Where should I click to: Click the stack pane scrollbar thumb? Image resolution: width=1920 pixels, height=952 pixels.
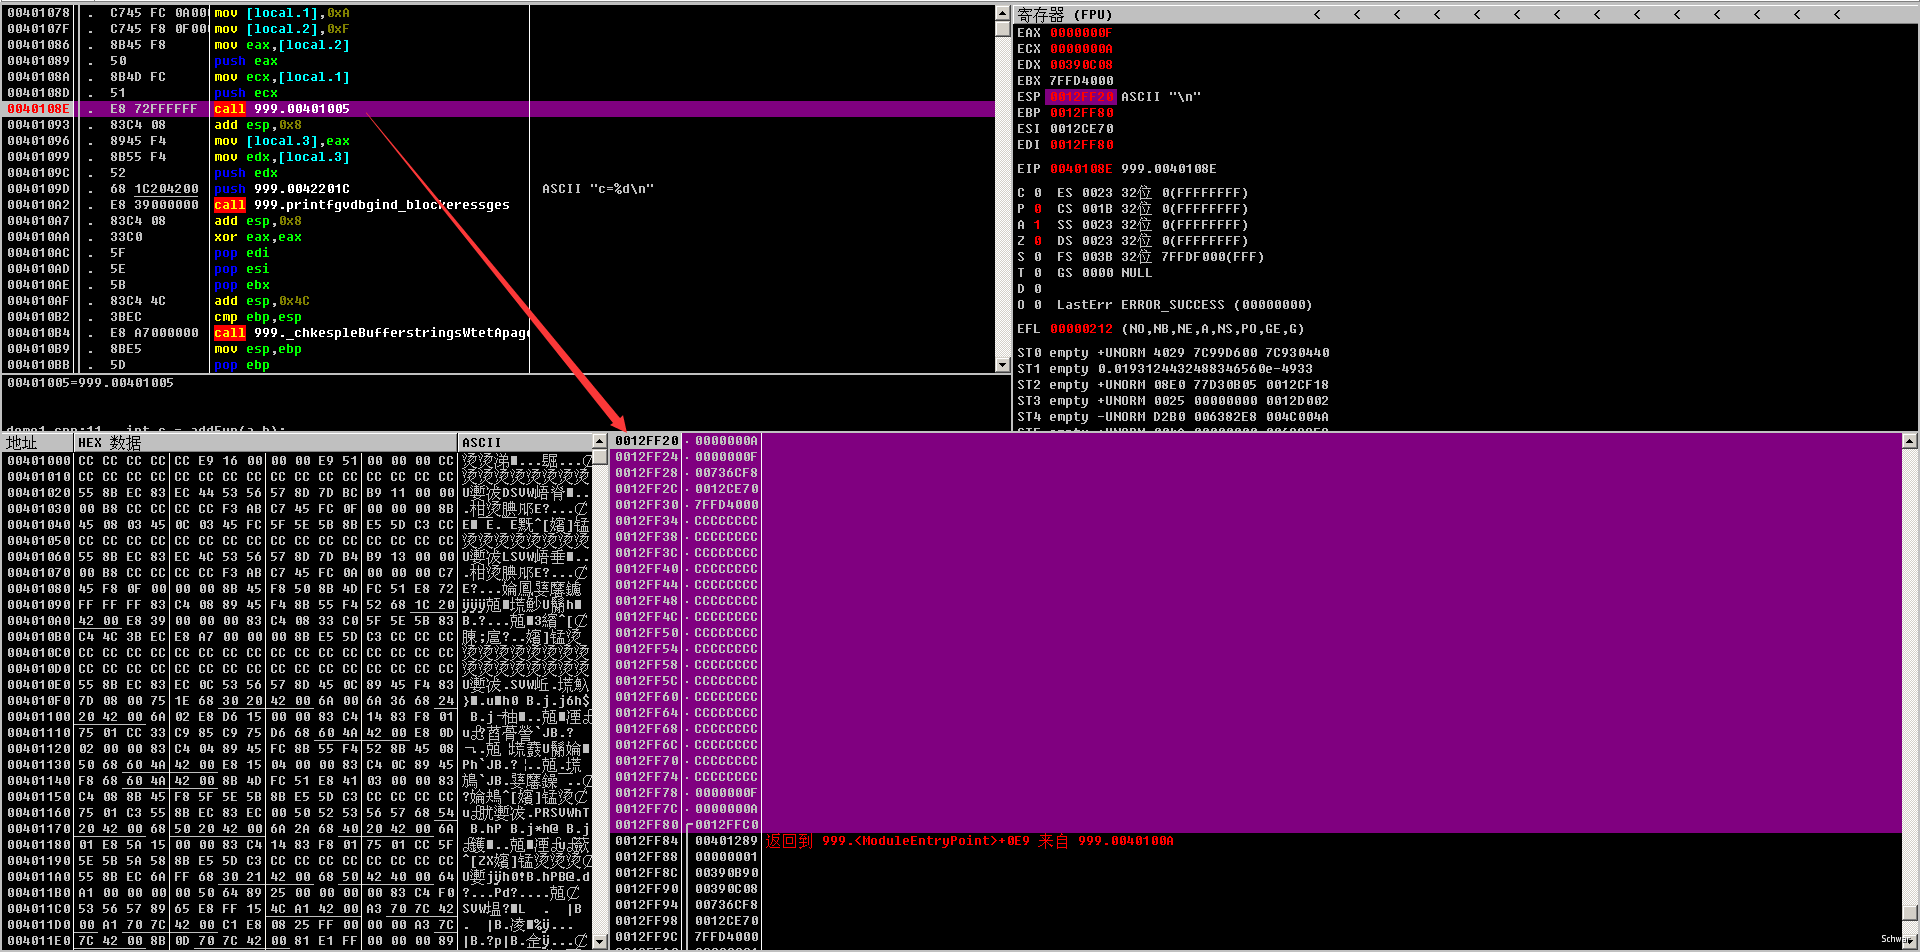tap(1909, 913)
